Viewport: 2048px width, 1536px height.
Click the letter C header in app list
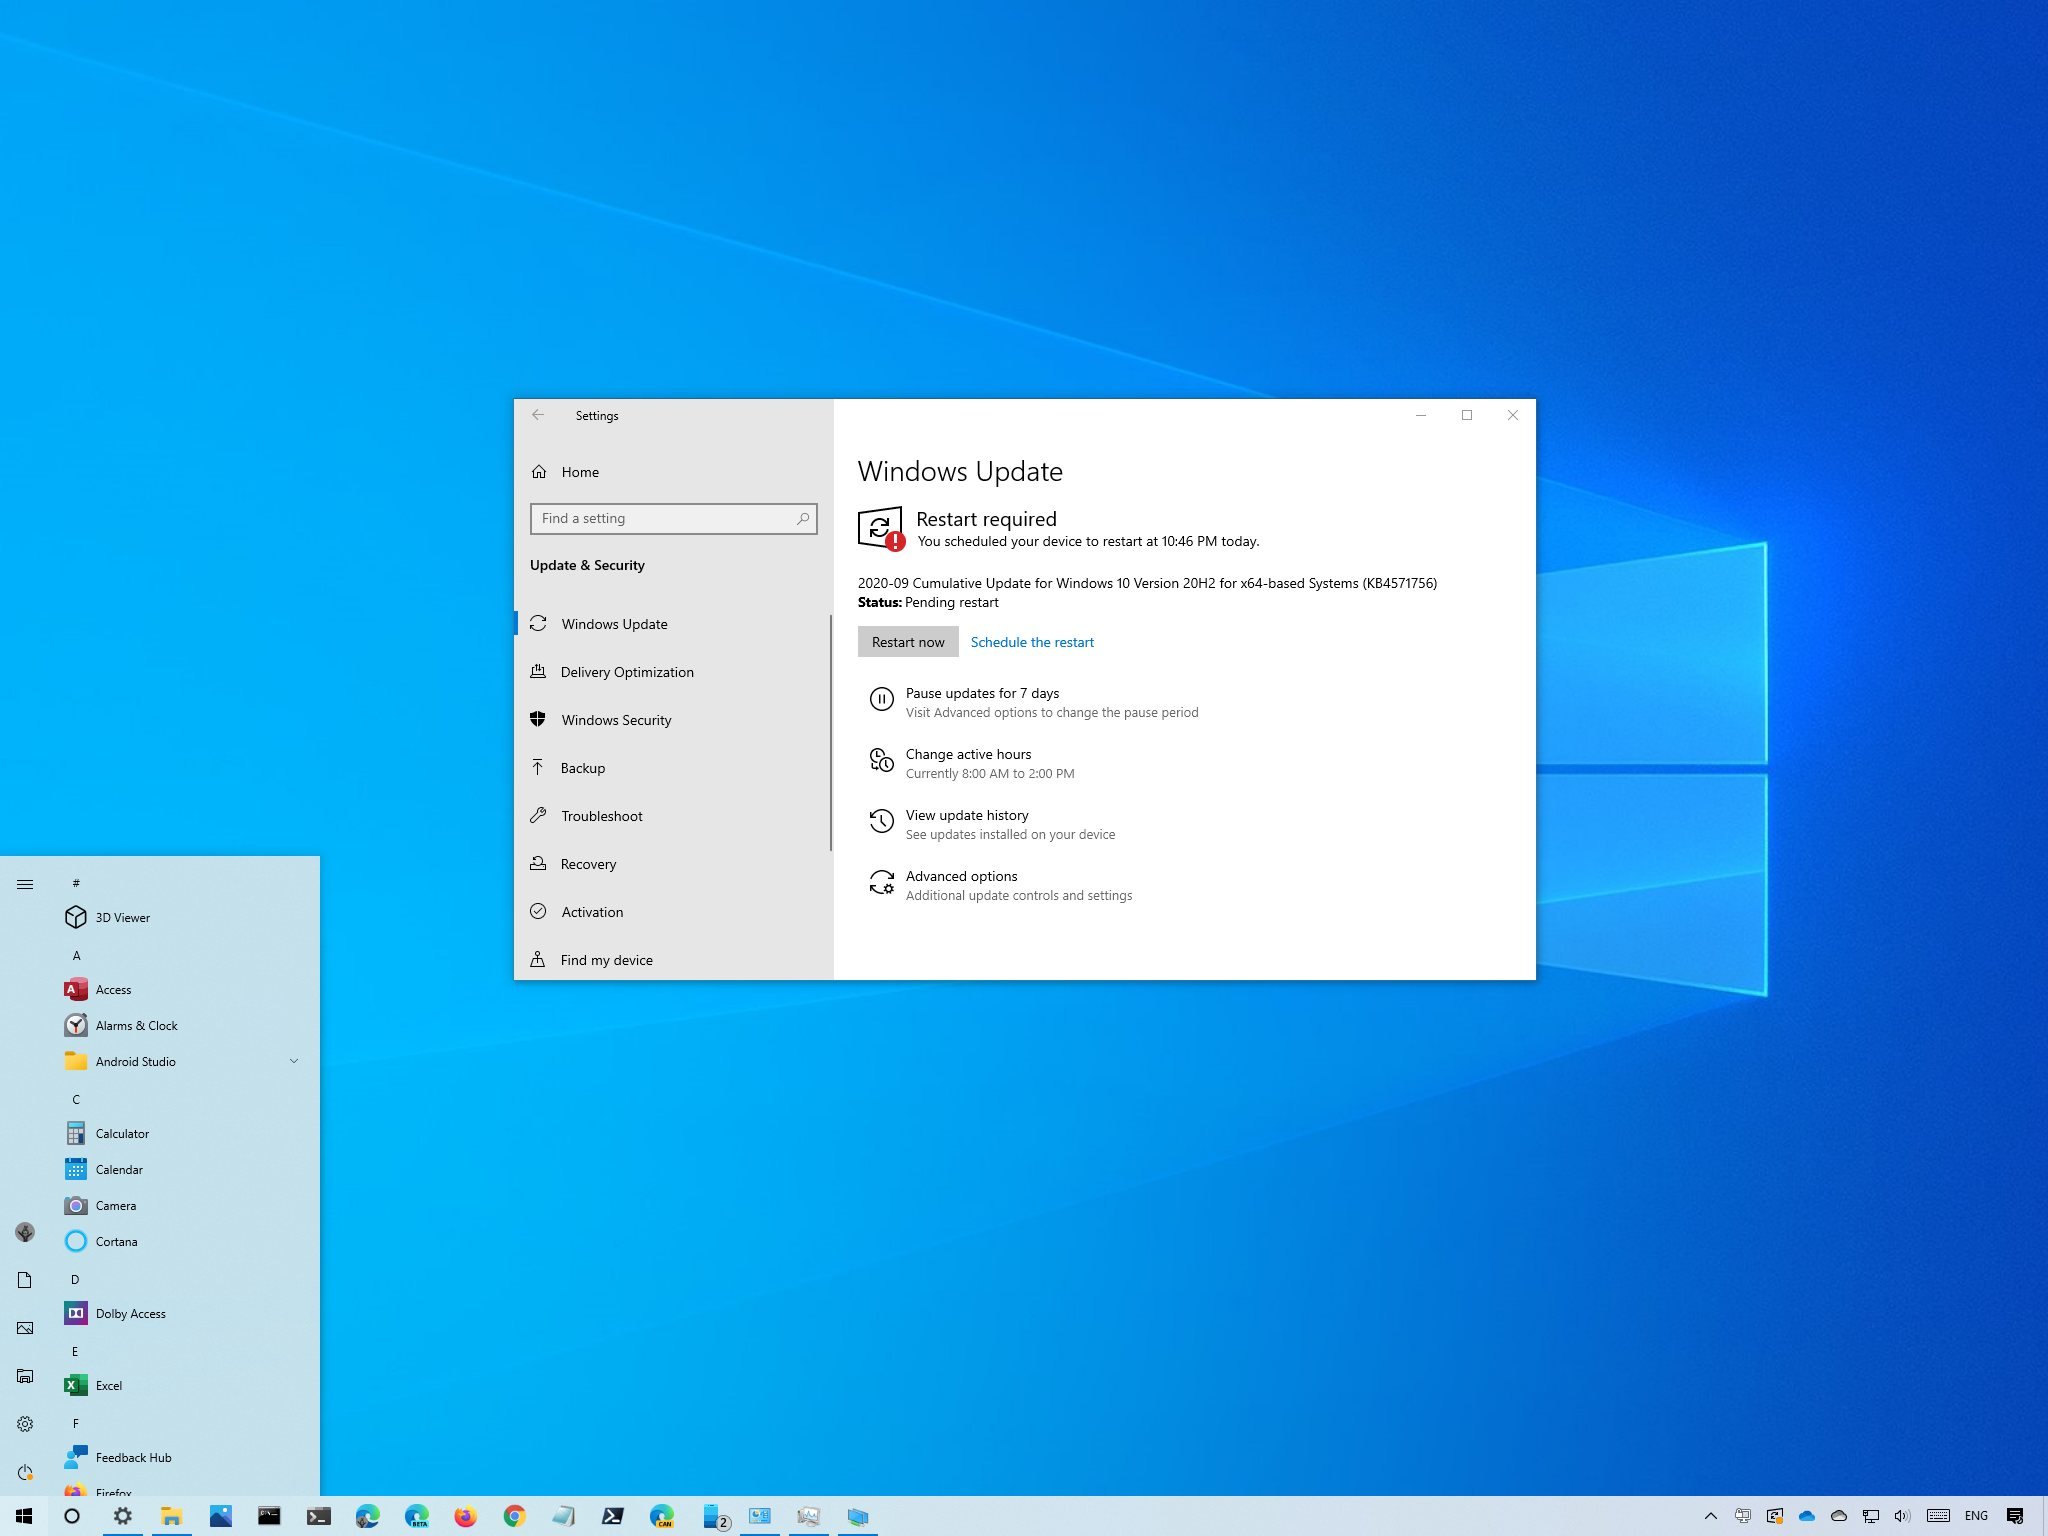(x=76, y=1099)
